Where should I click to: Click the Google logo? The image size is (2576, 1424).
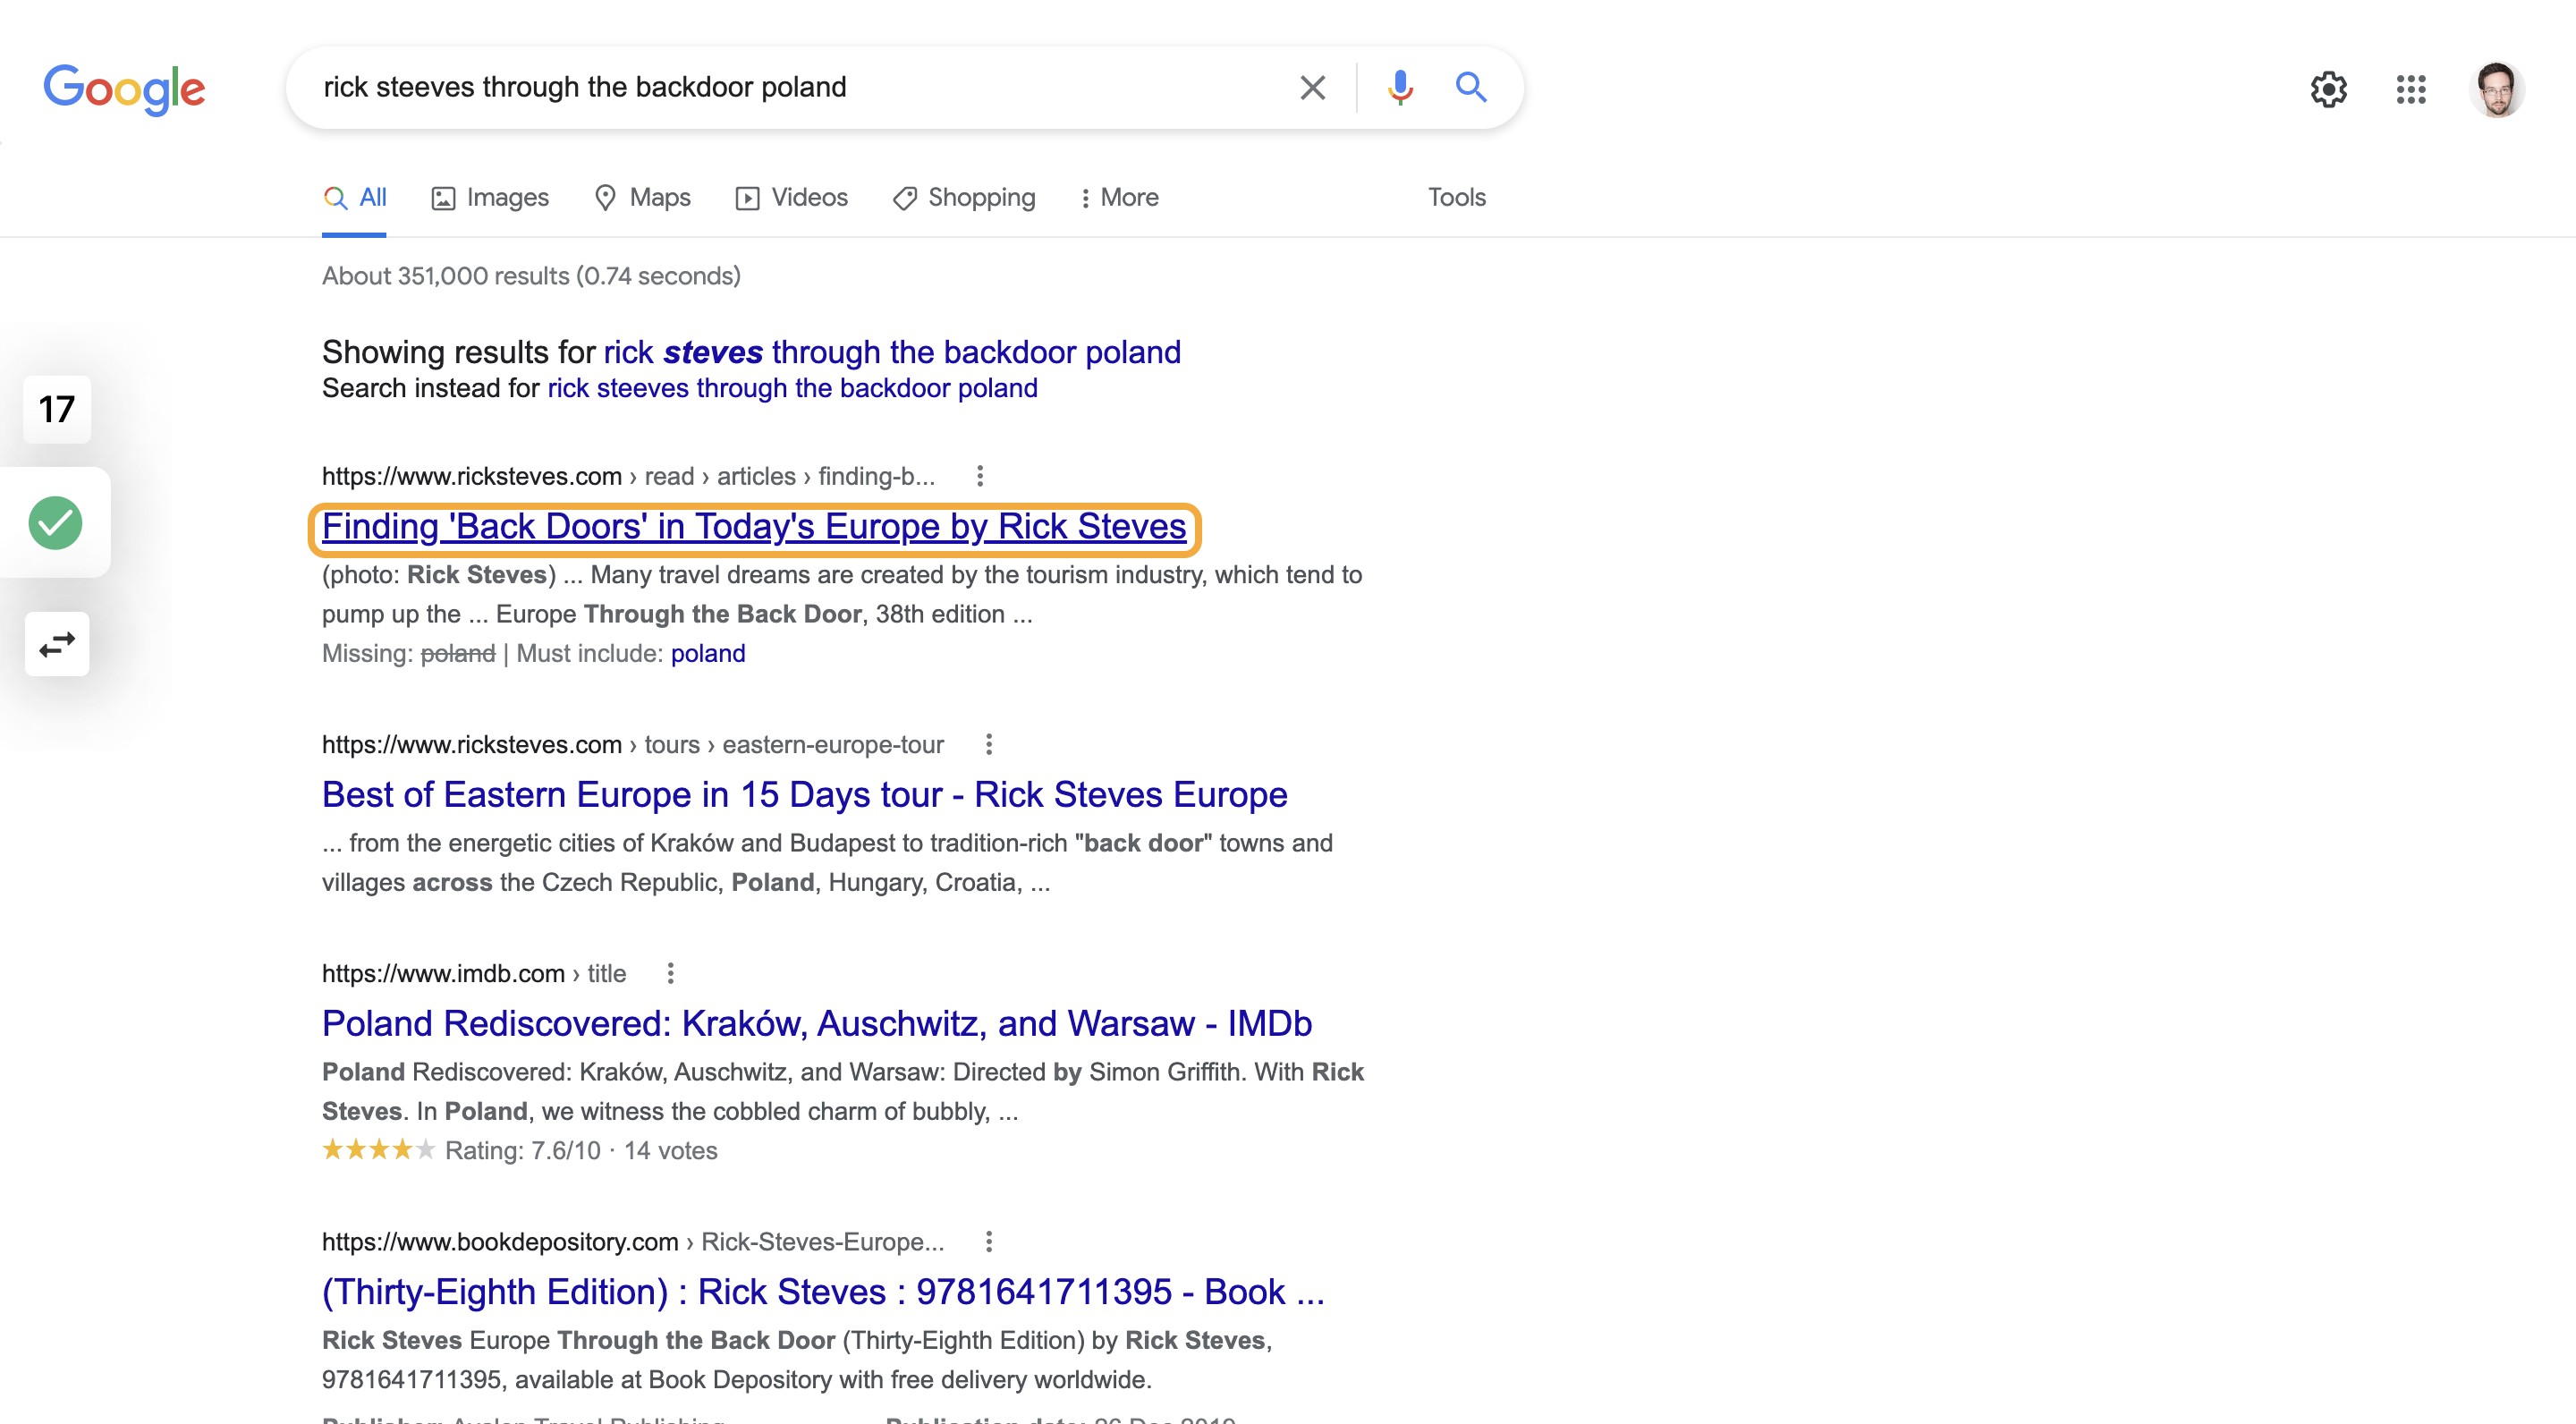click(x=124, y=89)
